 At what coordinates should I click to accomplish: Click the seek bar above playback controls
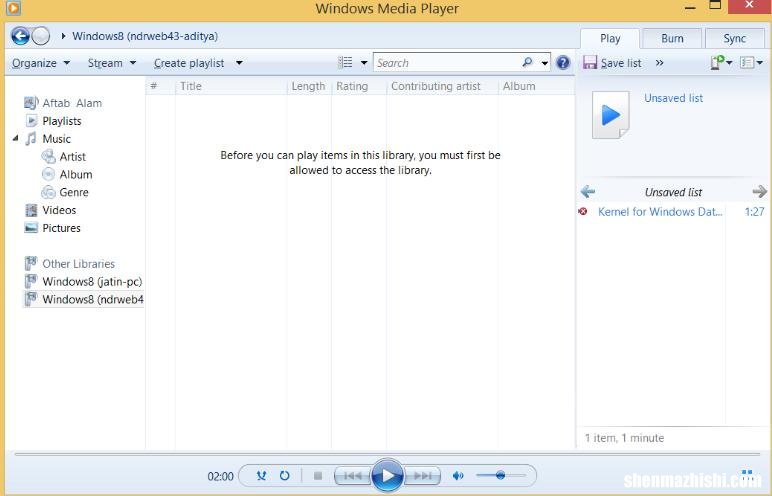(387, 454)
